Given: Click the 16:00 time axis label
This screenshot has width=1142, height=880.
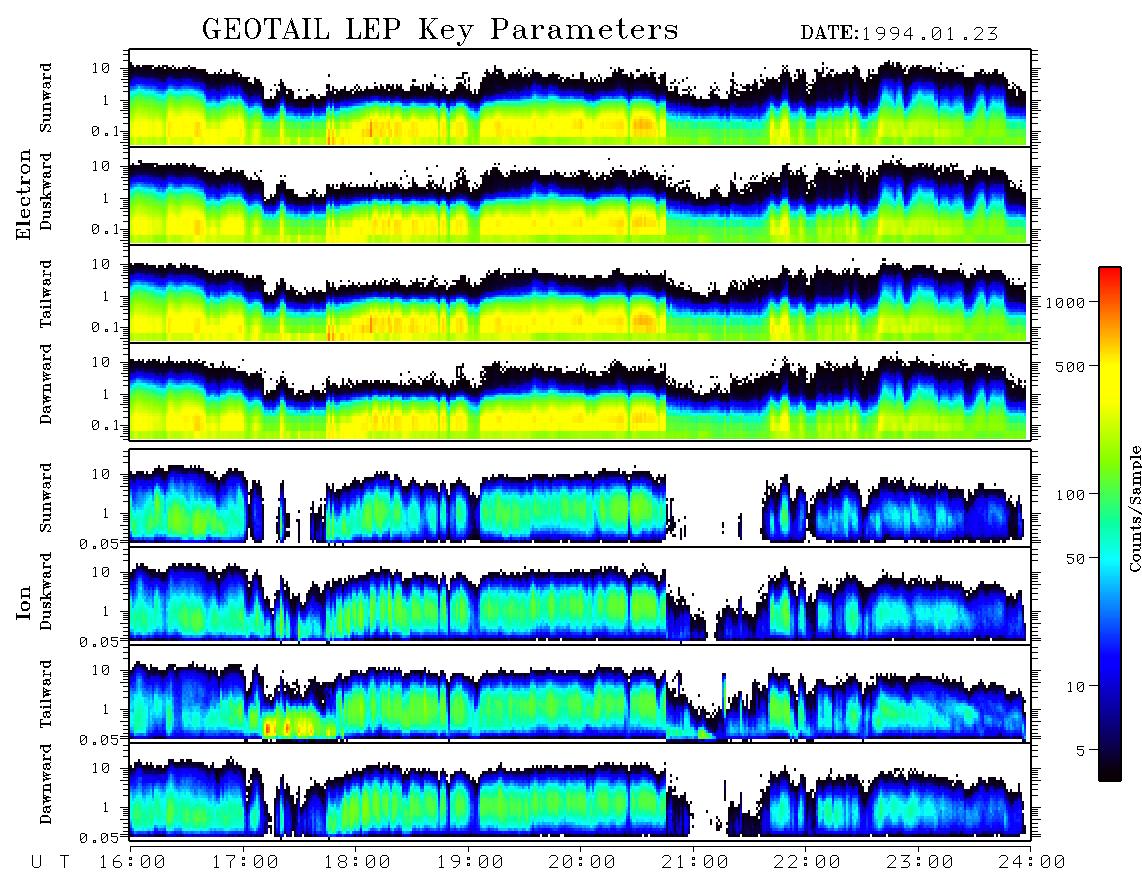Looking at the screenshot, I should pos(132,862).
